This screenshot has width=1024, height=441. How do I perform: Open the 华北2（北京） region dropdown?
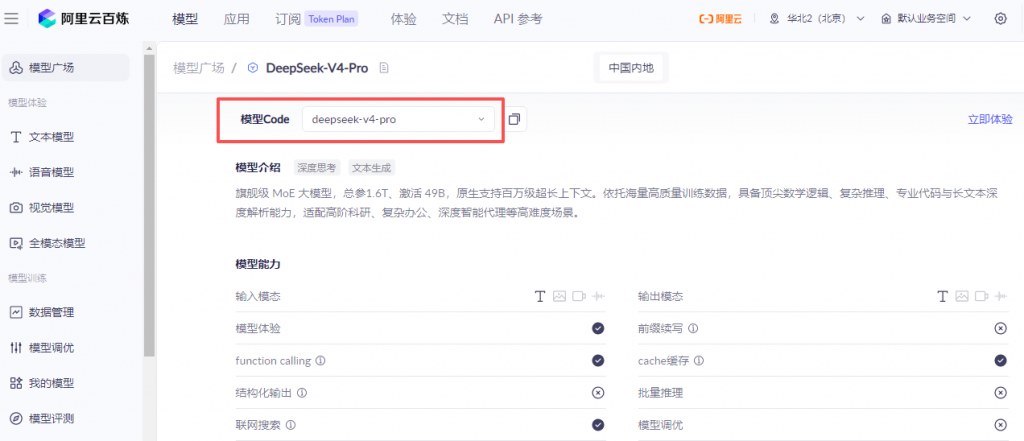pos(816,19)
